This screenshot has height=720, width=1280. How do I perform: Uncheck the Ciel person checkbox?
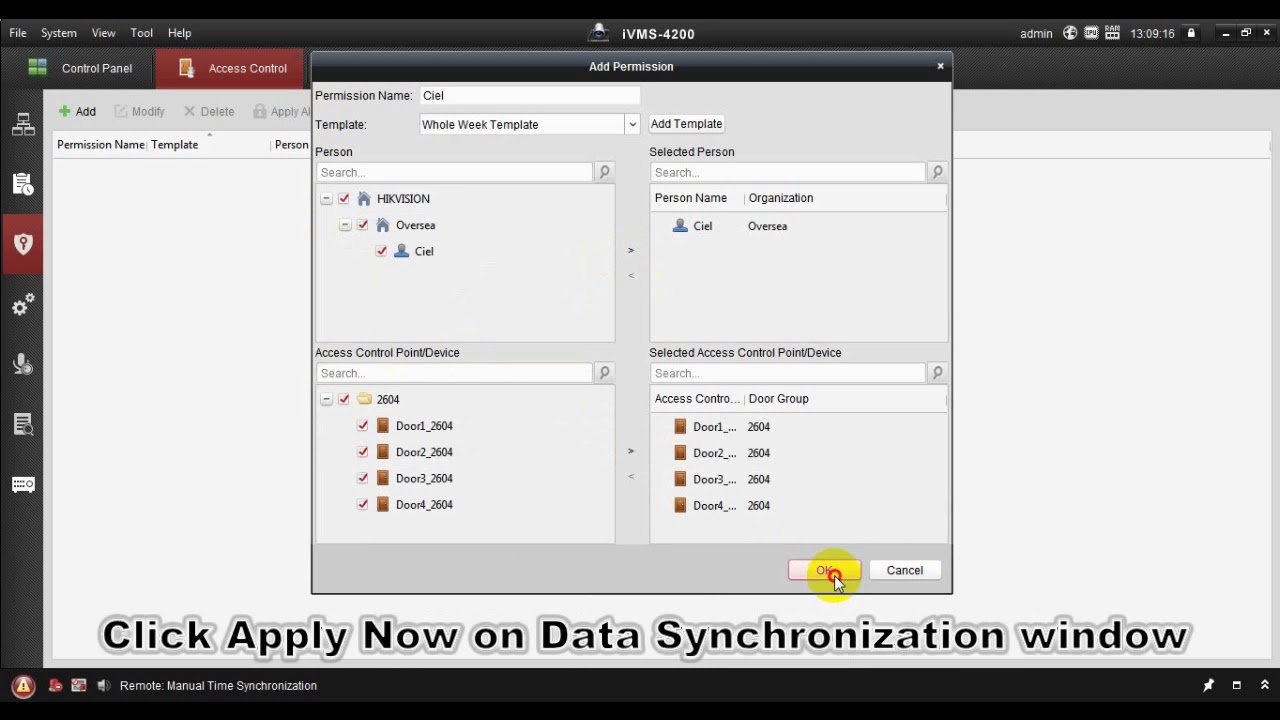point(381,251)
